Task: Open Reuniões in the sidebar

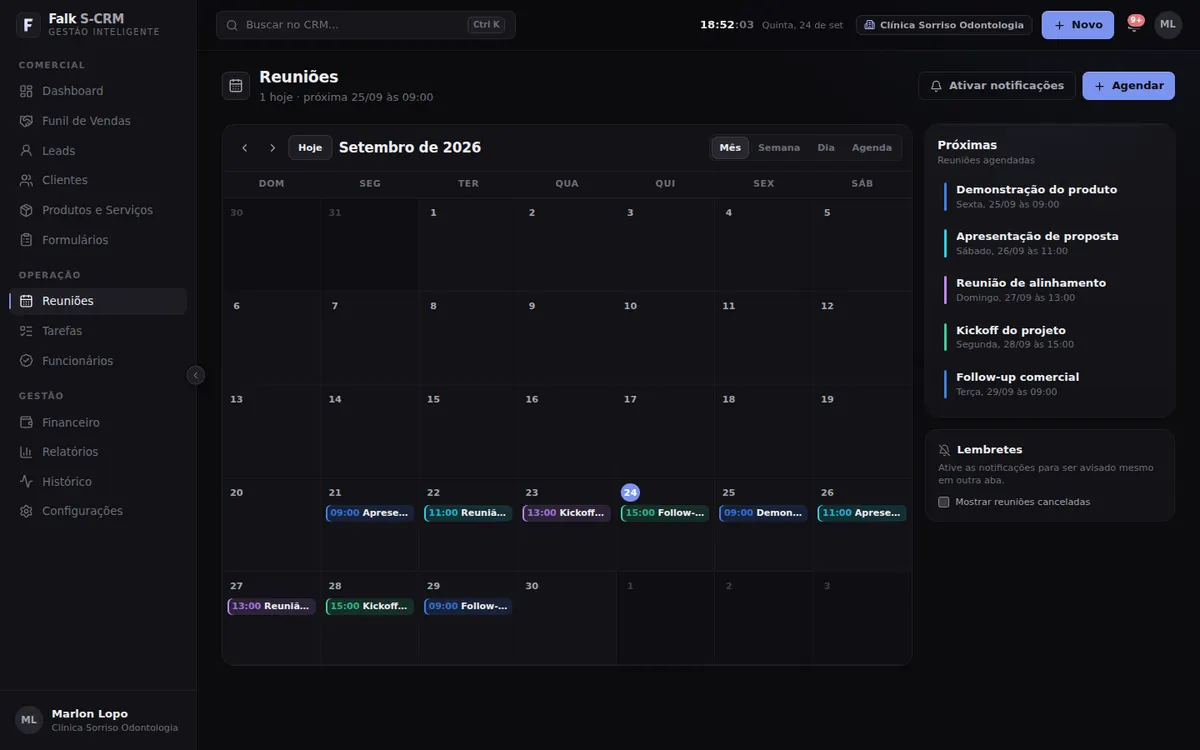Action: coord(98,301)
